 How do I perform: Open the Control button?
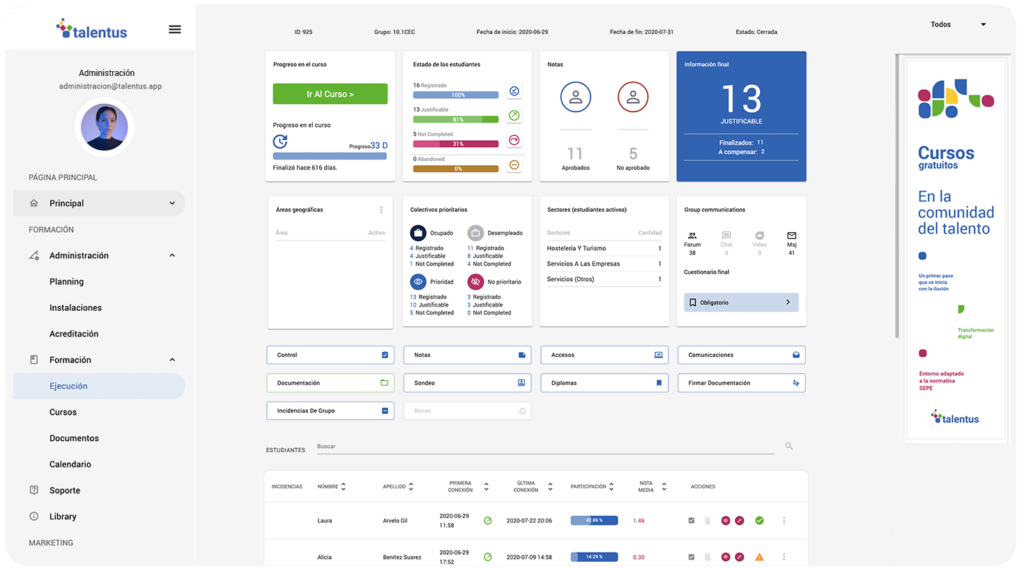click(330, 355)
